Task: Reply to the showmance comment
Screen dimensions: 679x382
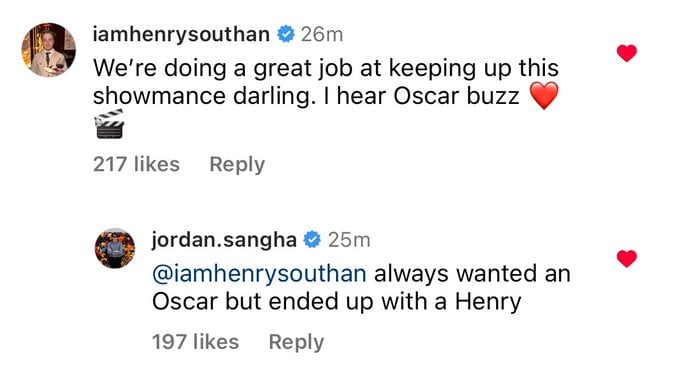Action: [x=237, y=165]
